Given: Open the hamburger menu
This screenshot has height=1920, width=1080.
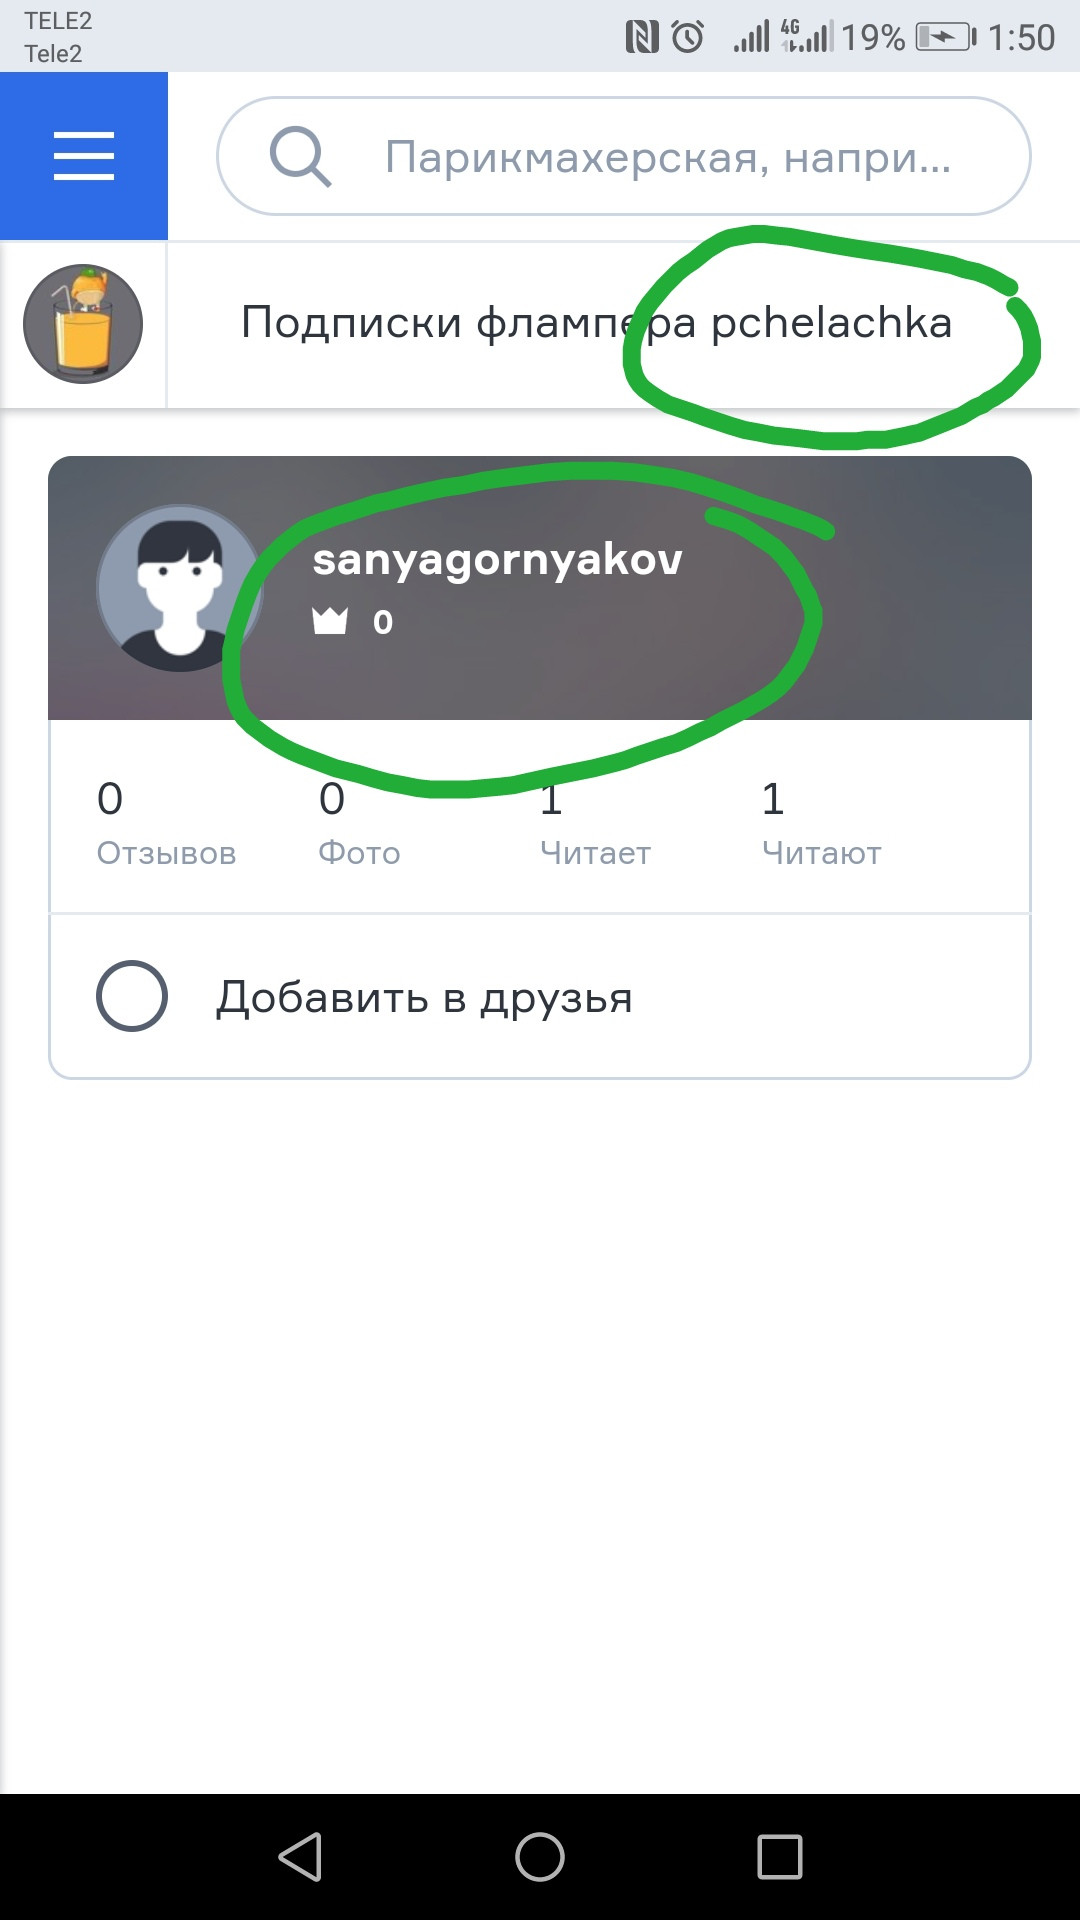Looking at the screenshot, I should coord(84,156).
